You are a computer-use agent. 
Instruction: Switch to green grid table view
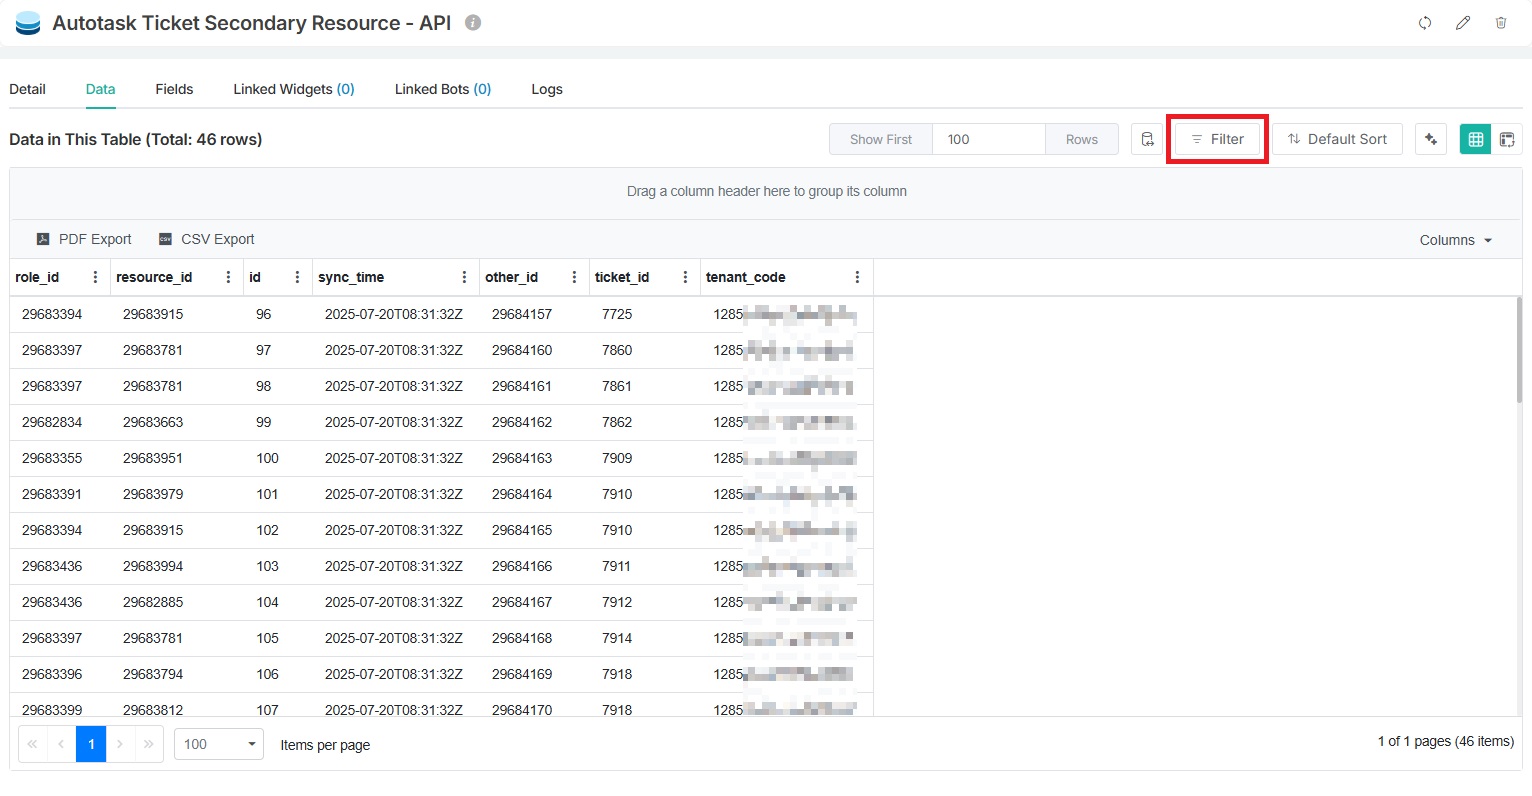[x=1475, y=139]
